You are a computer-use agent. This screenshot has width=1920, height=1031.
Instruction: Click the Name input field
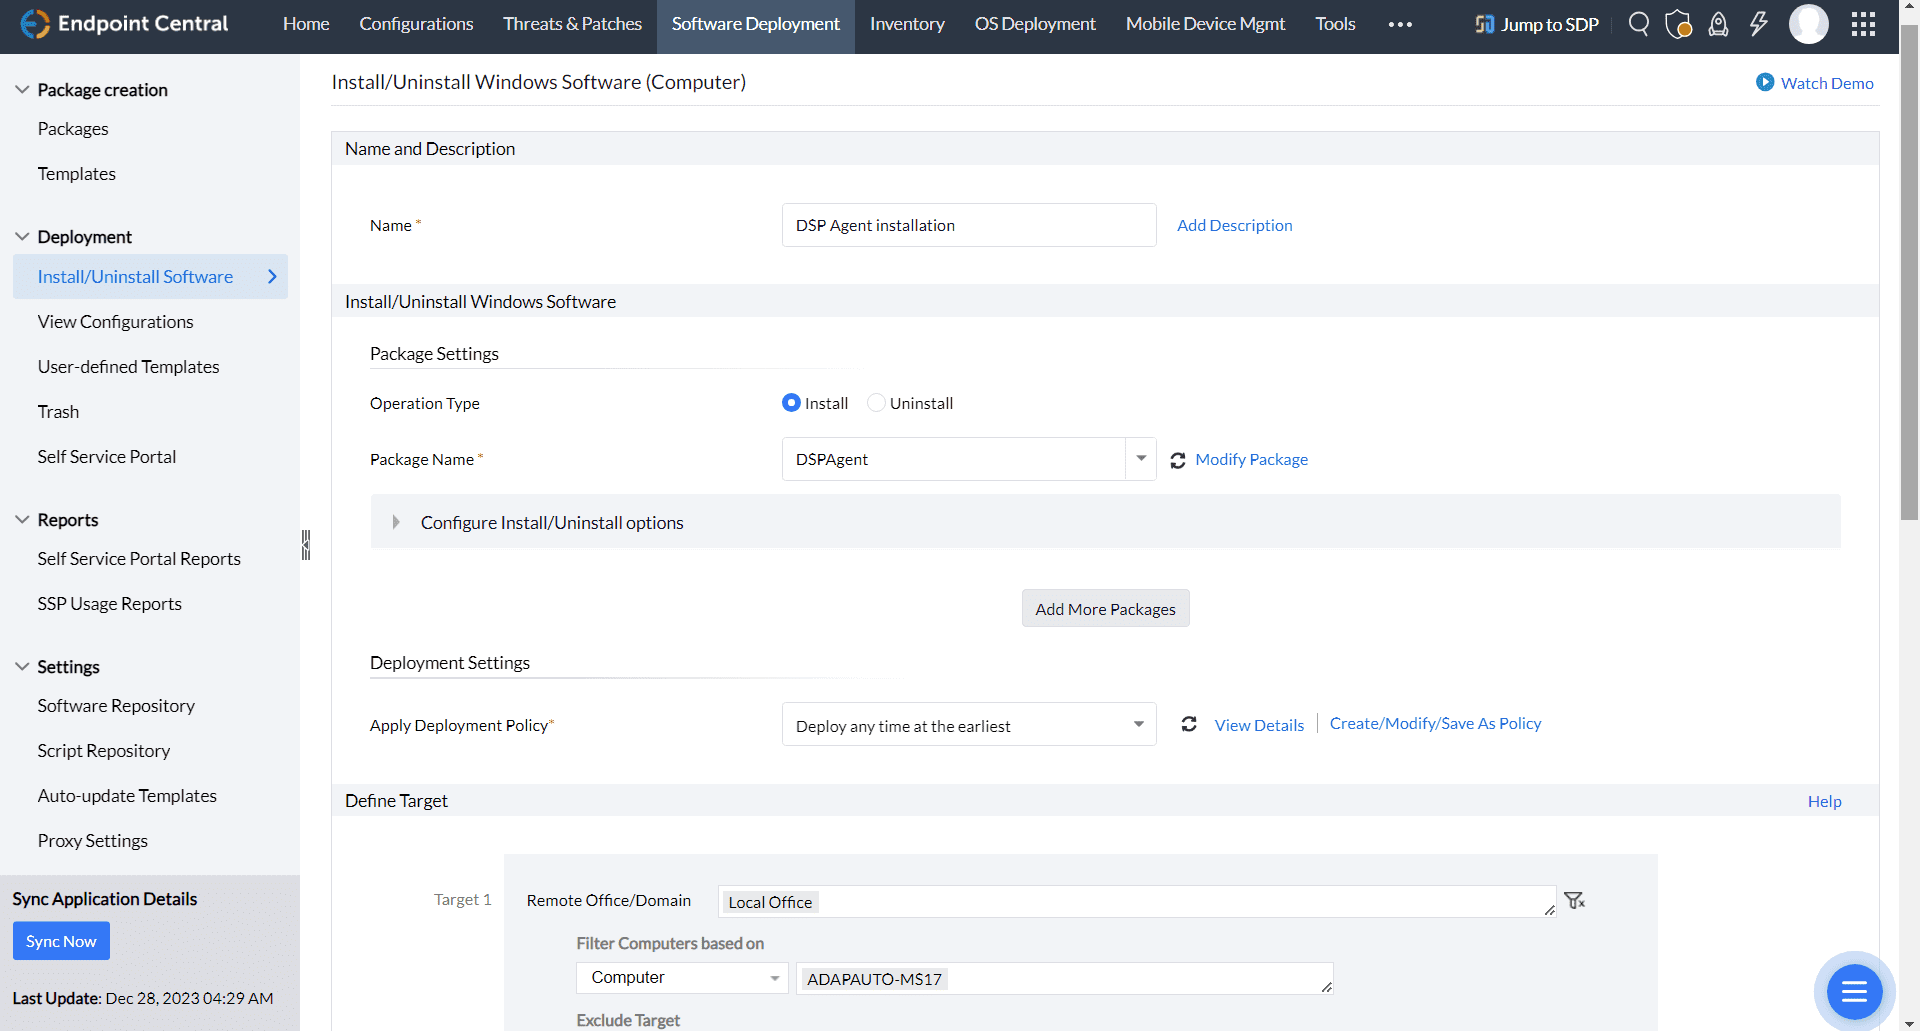click(968, 225)
